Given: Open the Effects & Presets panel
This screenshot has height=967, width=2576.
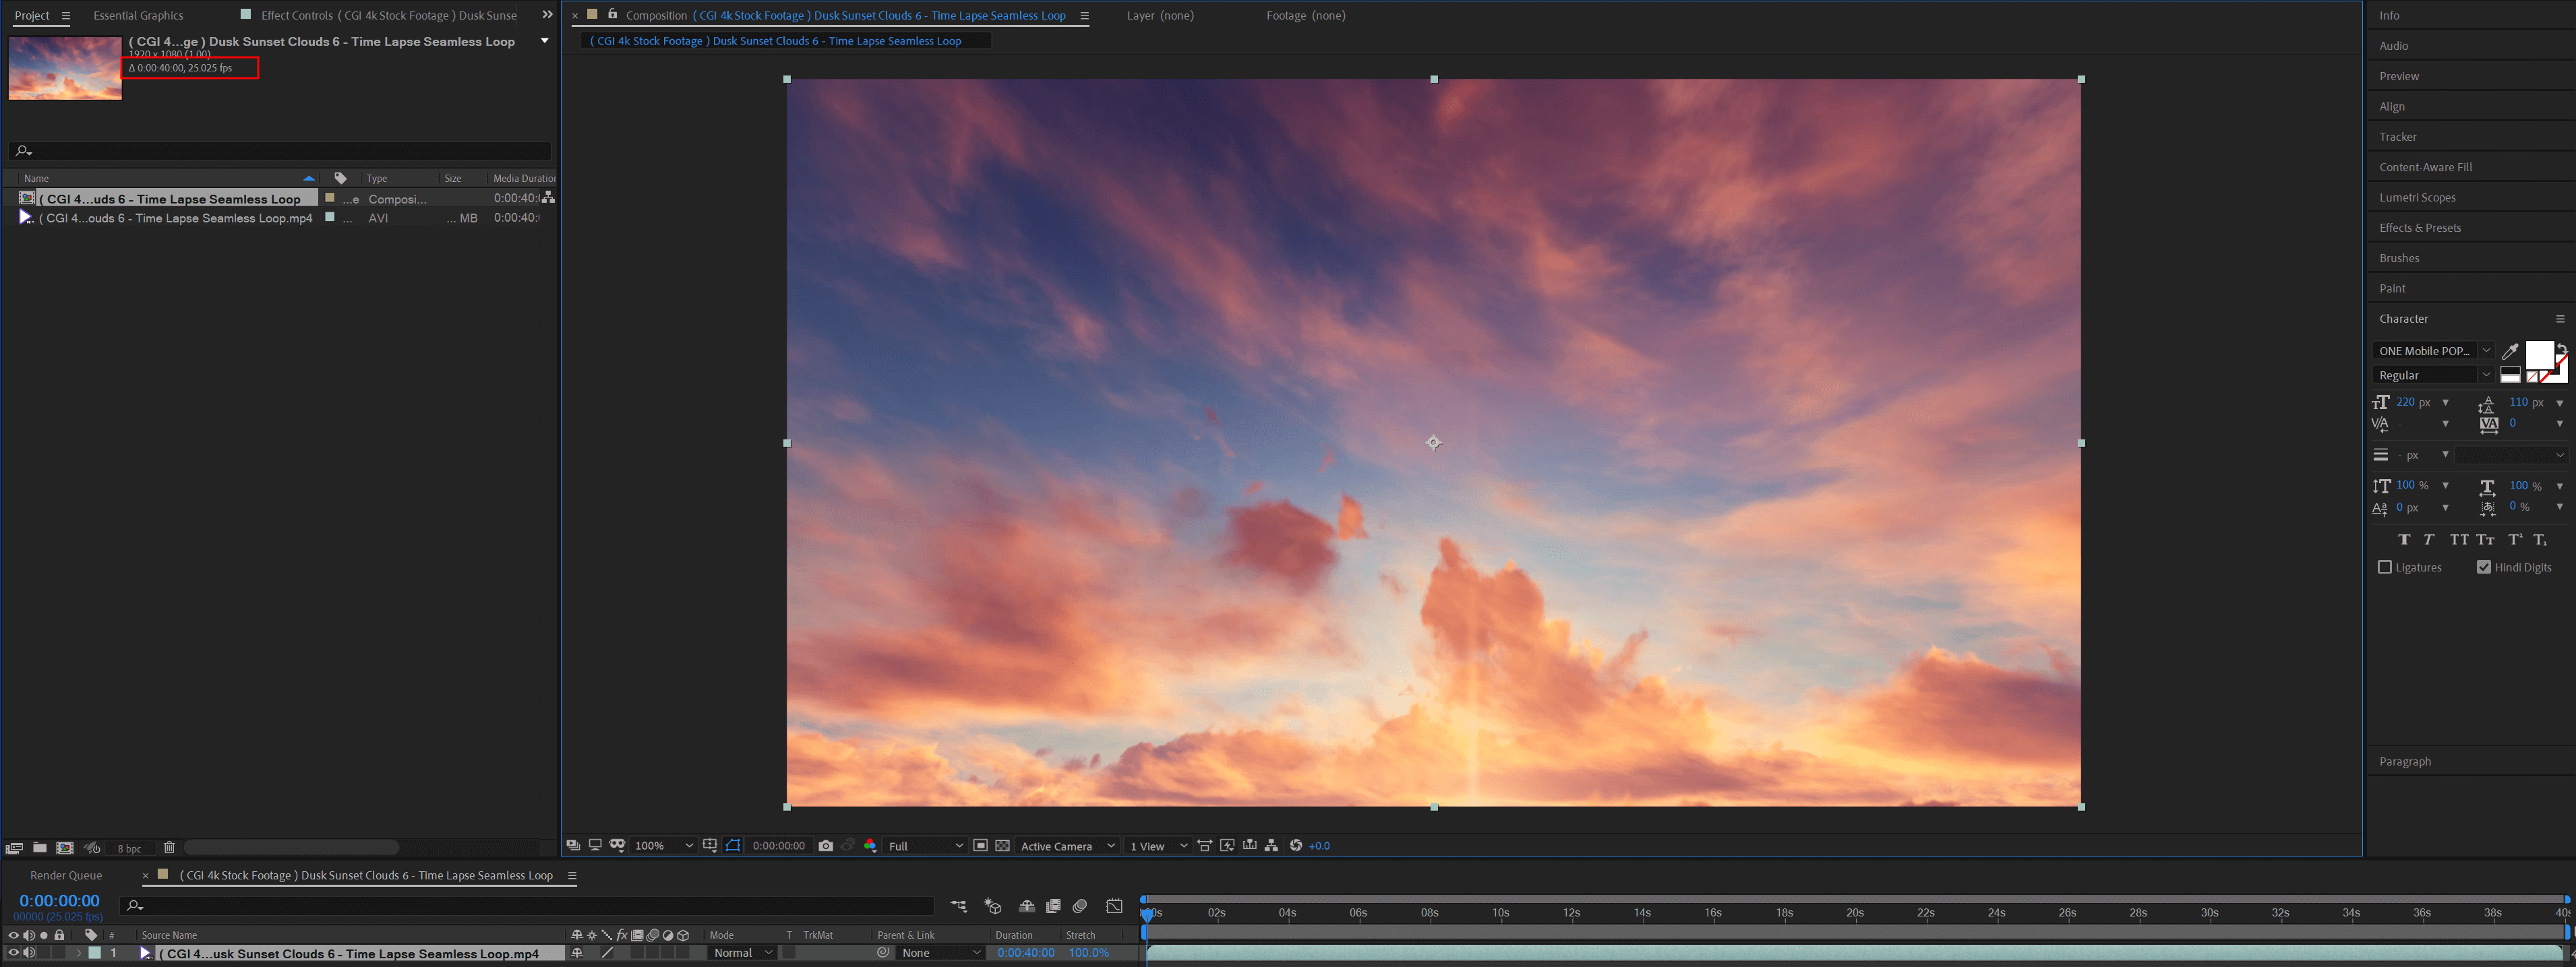Looking at the screenshot, I should pyautogui.click(x=2420, y=228).
